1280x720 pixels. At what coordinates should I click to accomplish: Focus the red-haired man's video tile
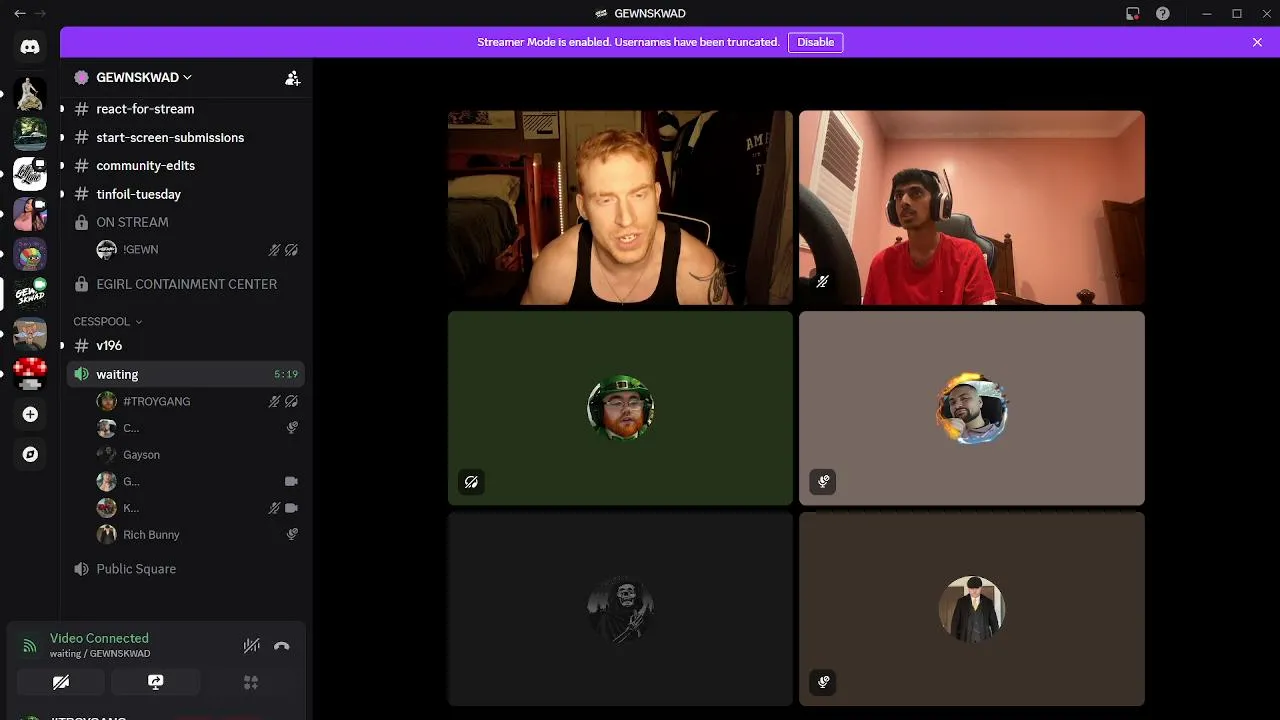click(620, 208)
